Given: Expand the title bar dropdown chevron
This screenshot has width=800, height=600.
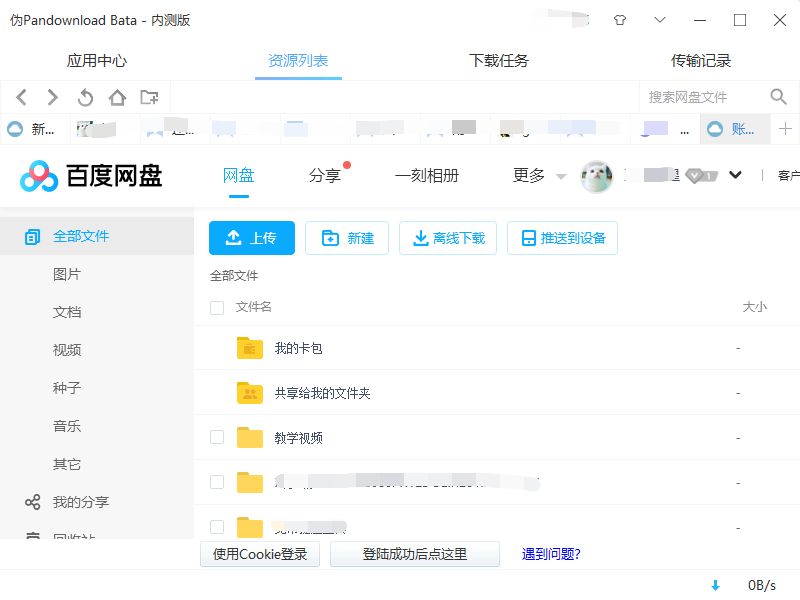Looking at the screenshot, I should tap(660, 20).
